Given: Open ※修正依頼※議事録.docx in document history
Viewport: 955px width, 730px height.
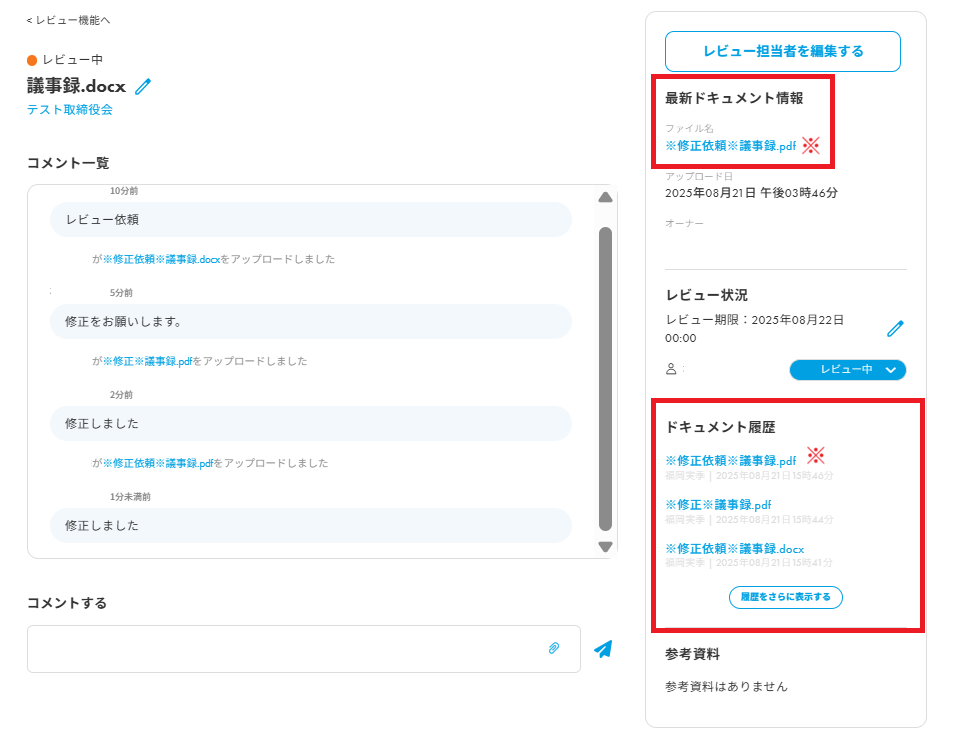Looking at the screenshot, I should (x=734, y=549).
